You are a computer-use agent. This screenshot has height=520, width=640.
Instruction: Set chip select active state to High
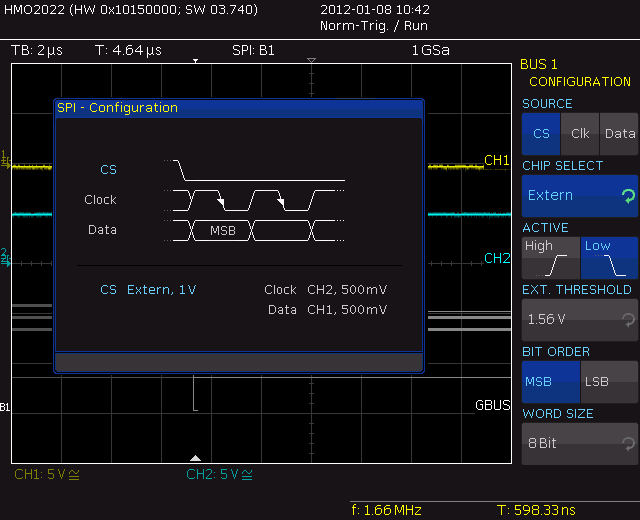point(550,258)
